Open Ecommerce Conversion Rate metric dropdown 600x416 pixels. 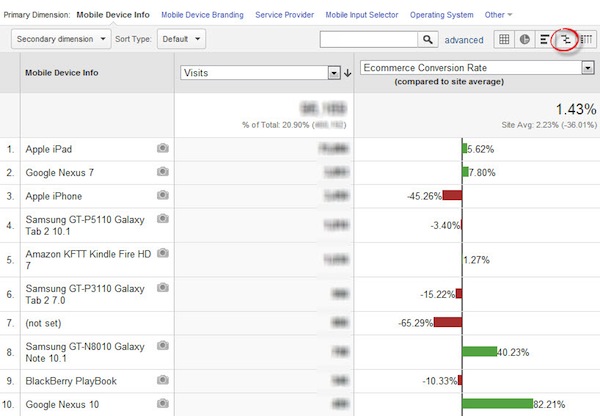(477, 68)
